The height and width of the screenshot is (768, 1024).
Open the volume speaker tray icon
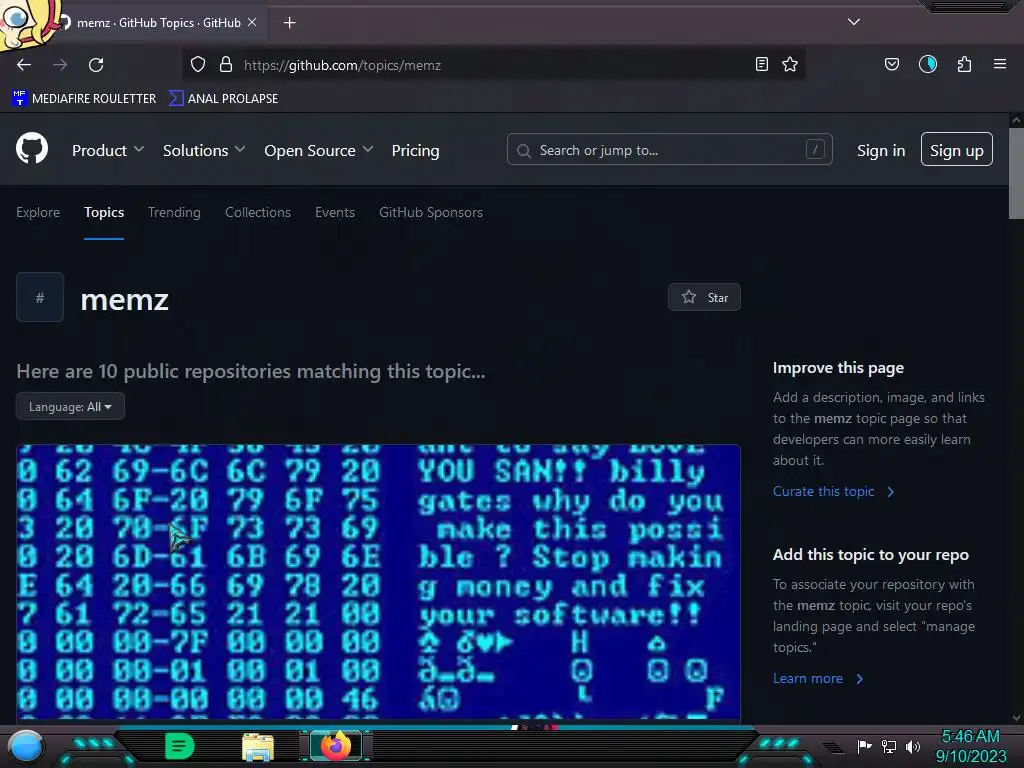pos(913,746)
